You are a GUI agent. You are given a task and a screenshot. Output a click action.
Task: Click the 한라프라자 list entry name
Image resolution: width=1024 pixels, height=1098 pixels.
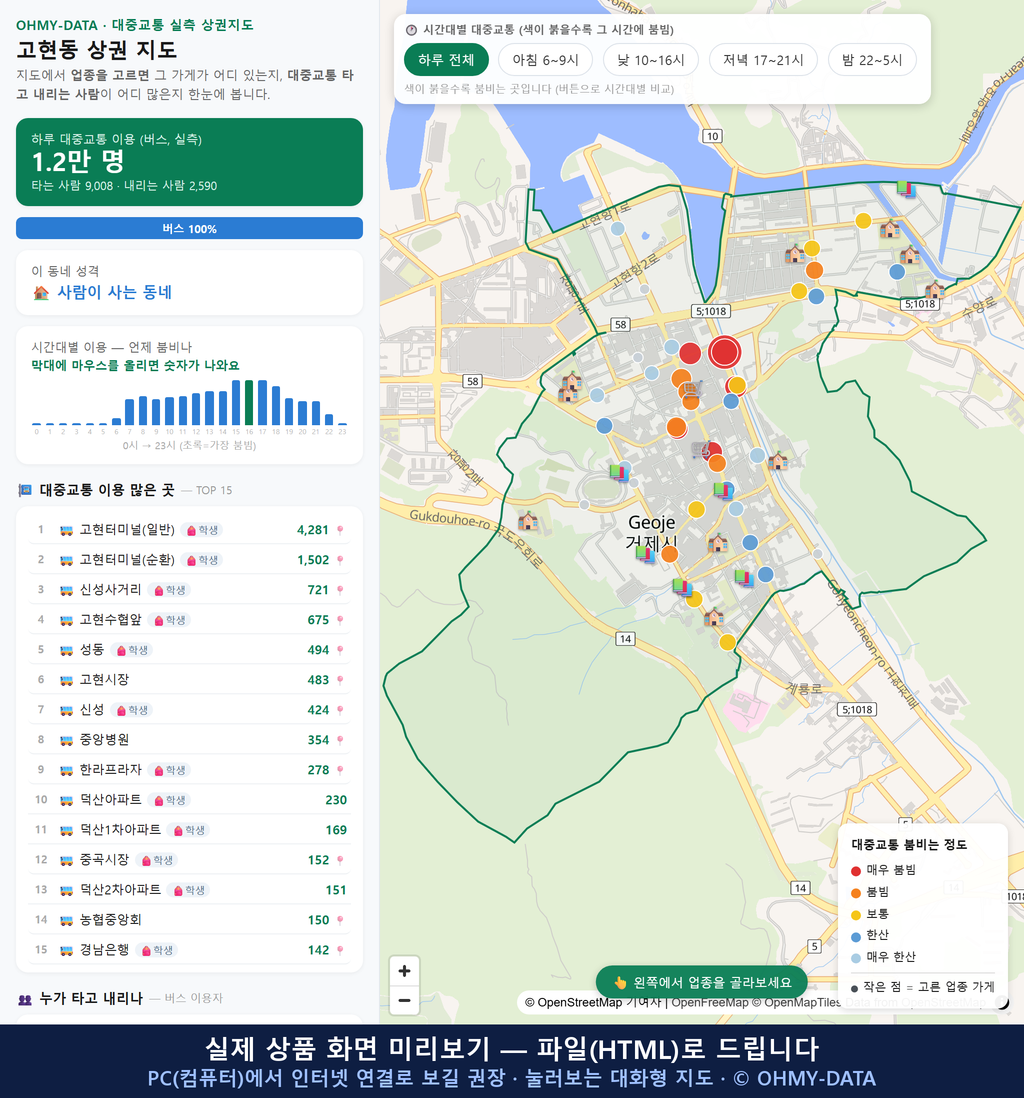[111, 770]
